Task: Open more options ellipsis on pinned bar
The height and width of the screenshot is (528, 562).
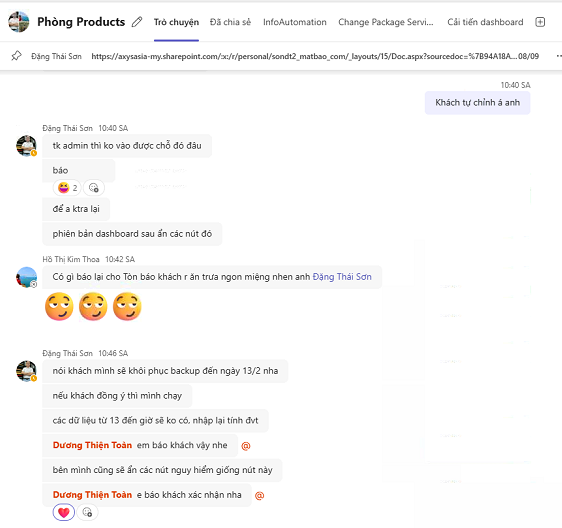Action: pyautogui.click(x=559, y=56)
